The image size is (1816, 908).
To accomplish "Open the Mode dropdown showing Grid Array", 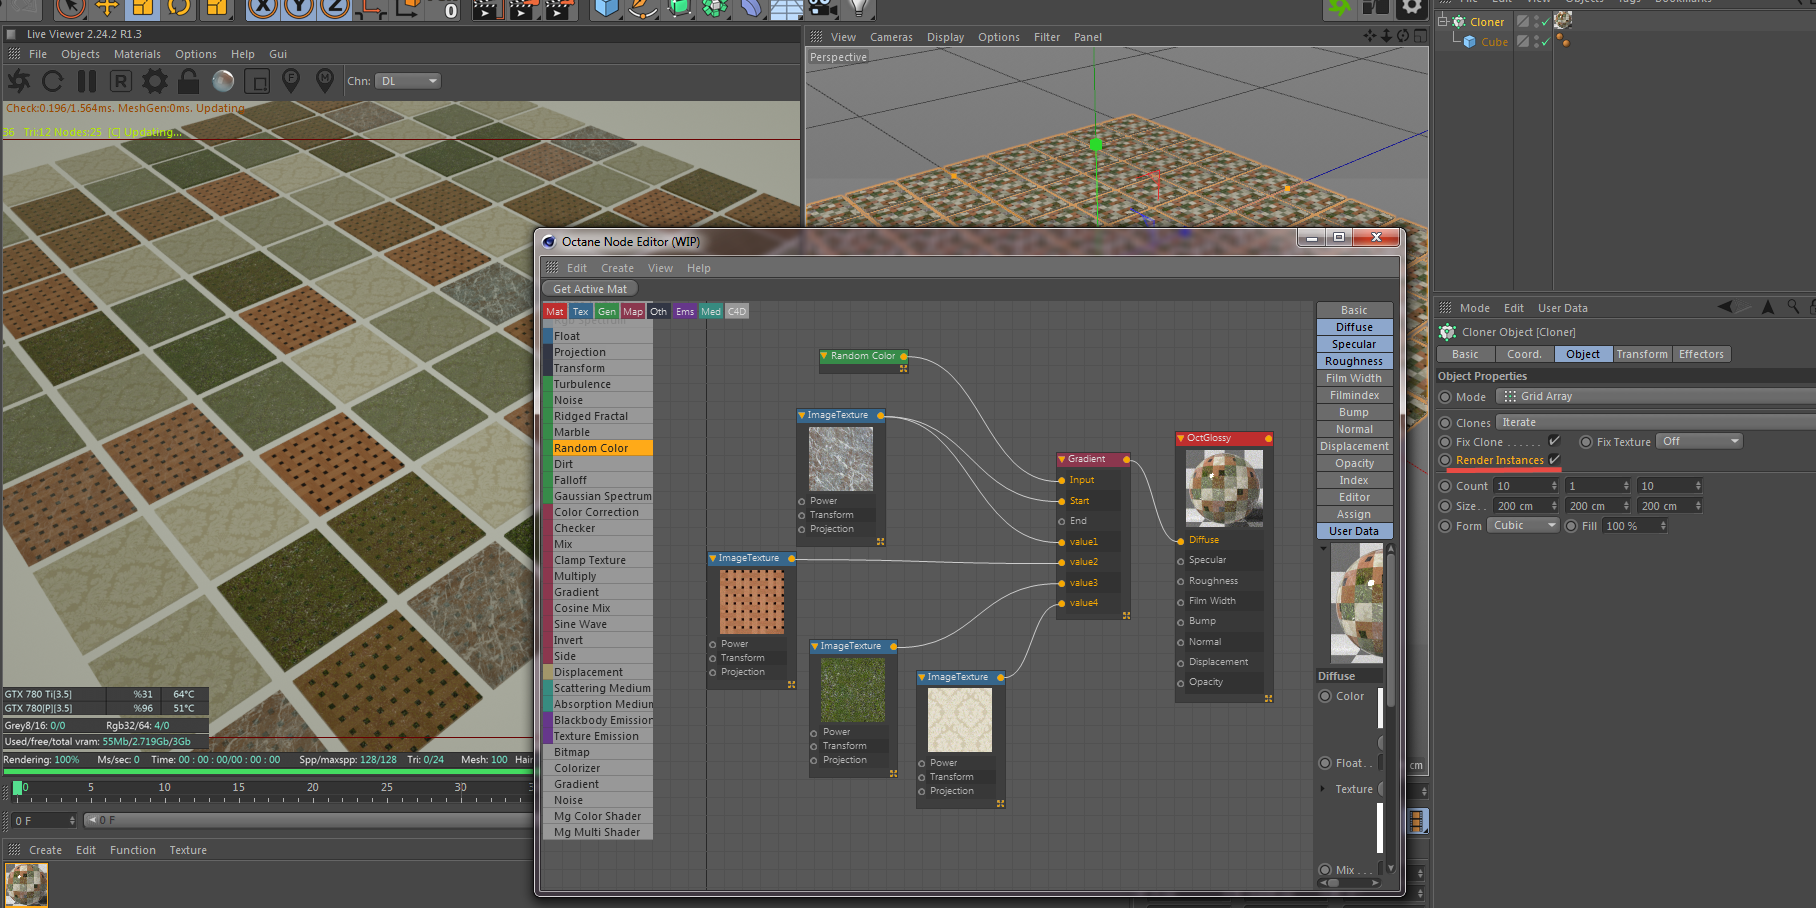I will coord(1656,396).
